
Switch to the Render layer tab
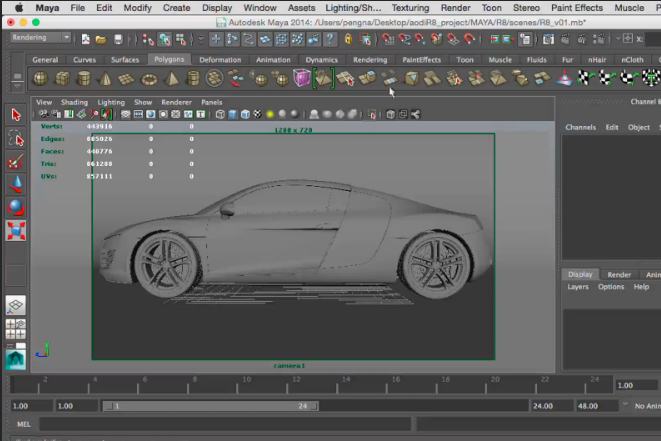click(619, 275)
